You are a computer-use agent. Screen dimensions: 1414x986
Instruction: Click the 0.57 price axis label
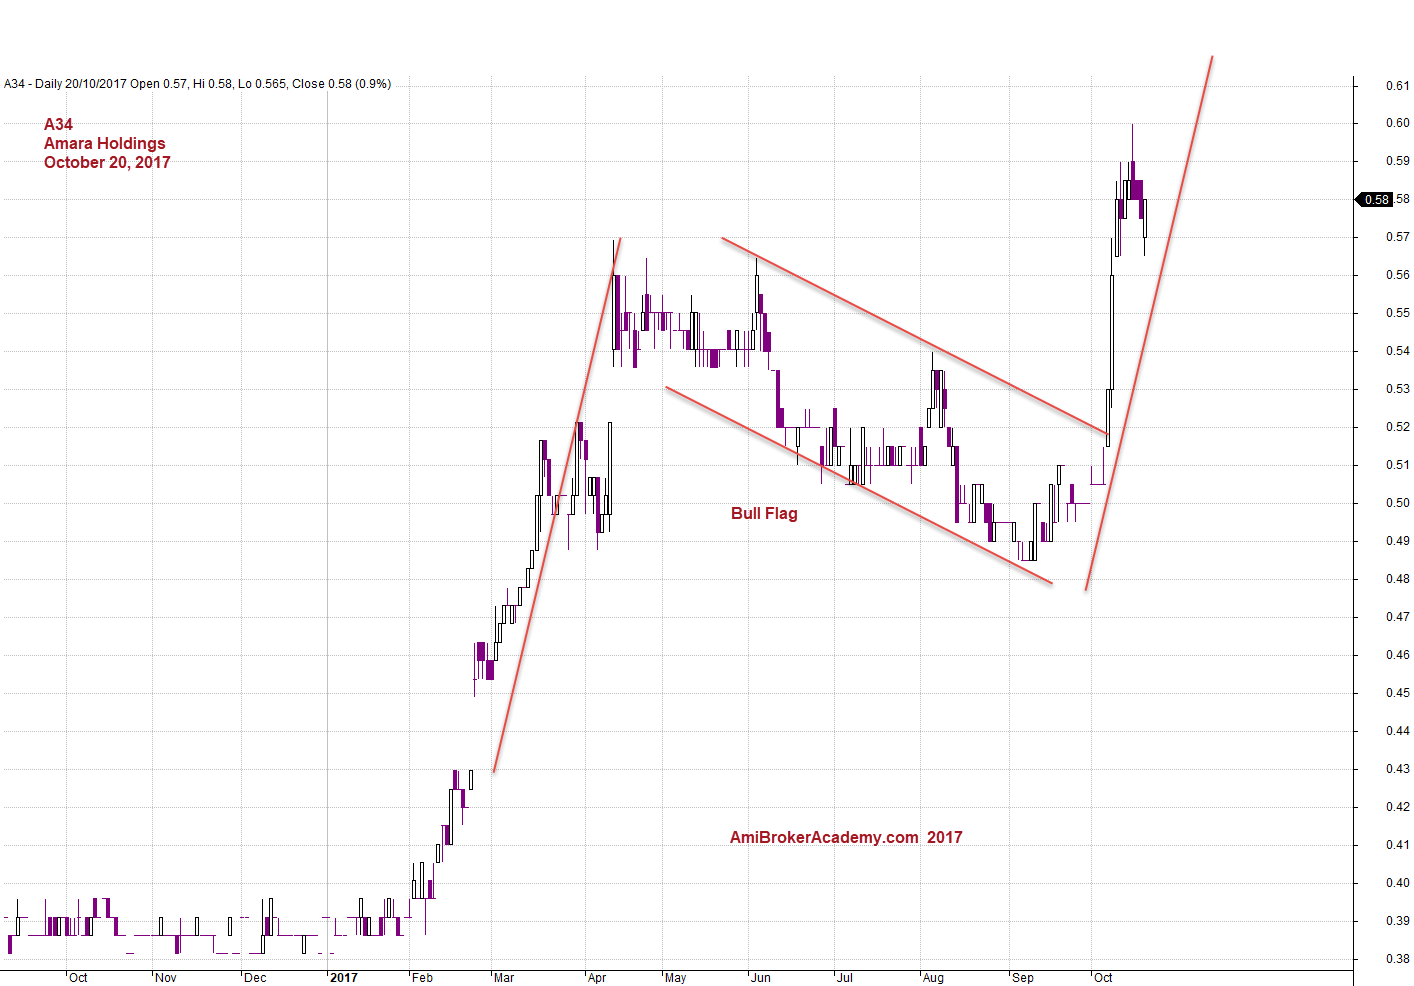click(x=1398, y=237)
